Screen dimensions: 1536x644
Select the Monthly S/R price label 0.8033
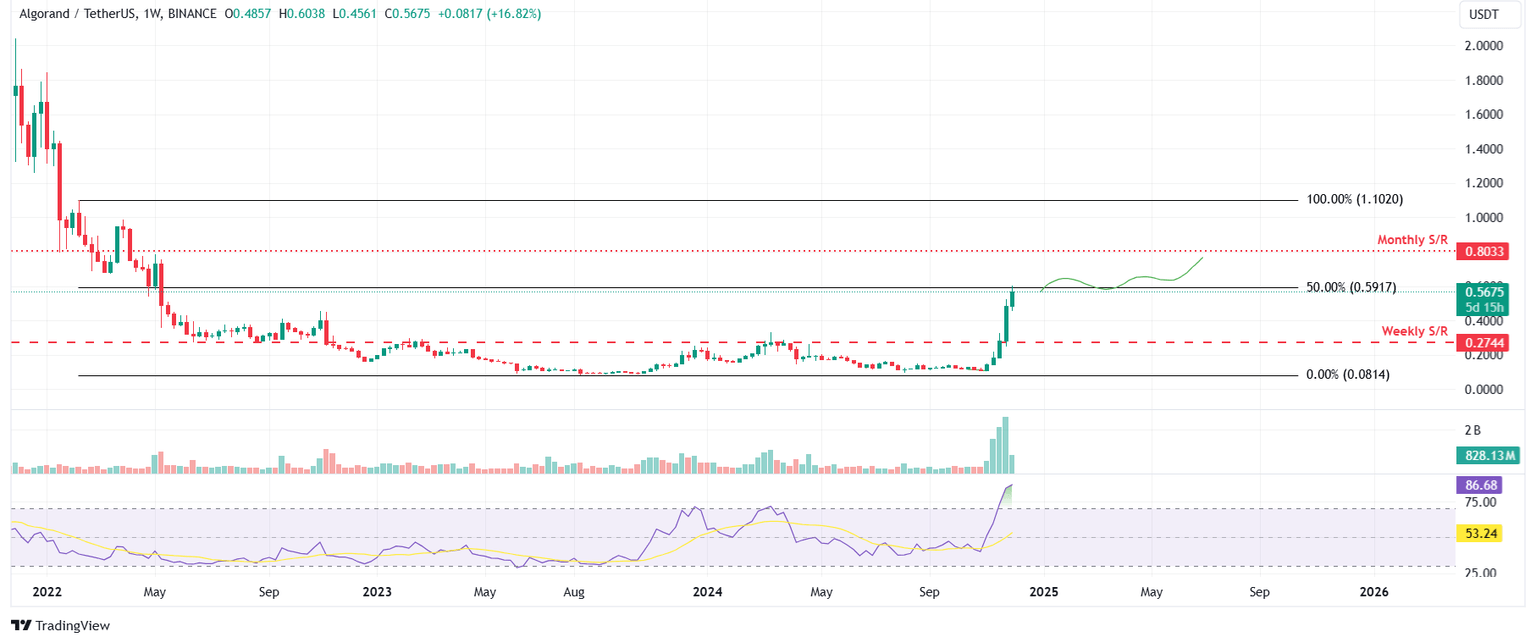[x=1484, y=252]
